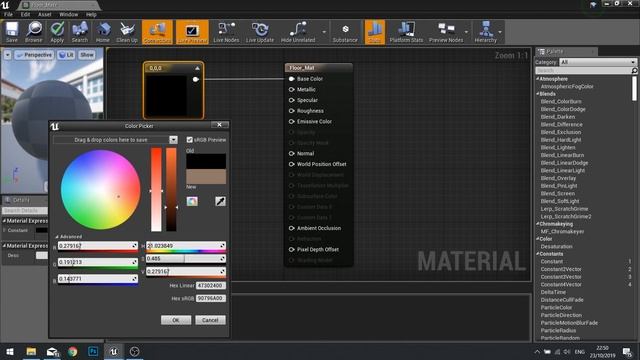
Task: Toggle the Stats toolbar button
Action: [374, 32]
